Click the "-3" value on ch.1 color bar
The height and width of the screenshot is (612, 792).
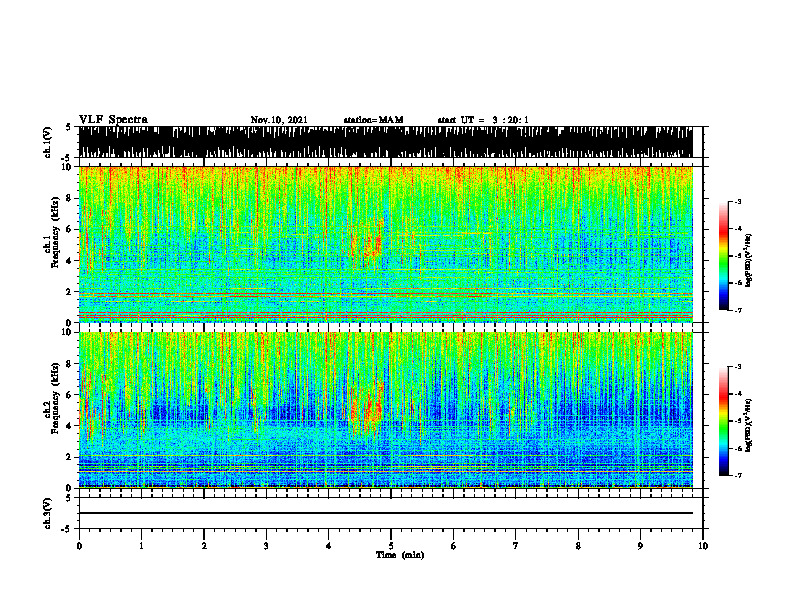738,202
